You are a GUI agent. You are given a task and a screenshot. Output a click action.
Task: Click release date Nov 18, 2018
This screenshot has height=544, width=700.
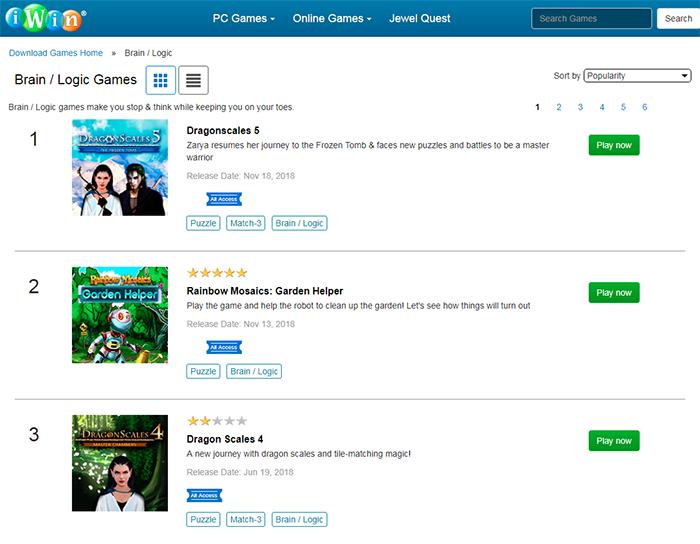[x=241, y=176]
